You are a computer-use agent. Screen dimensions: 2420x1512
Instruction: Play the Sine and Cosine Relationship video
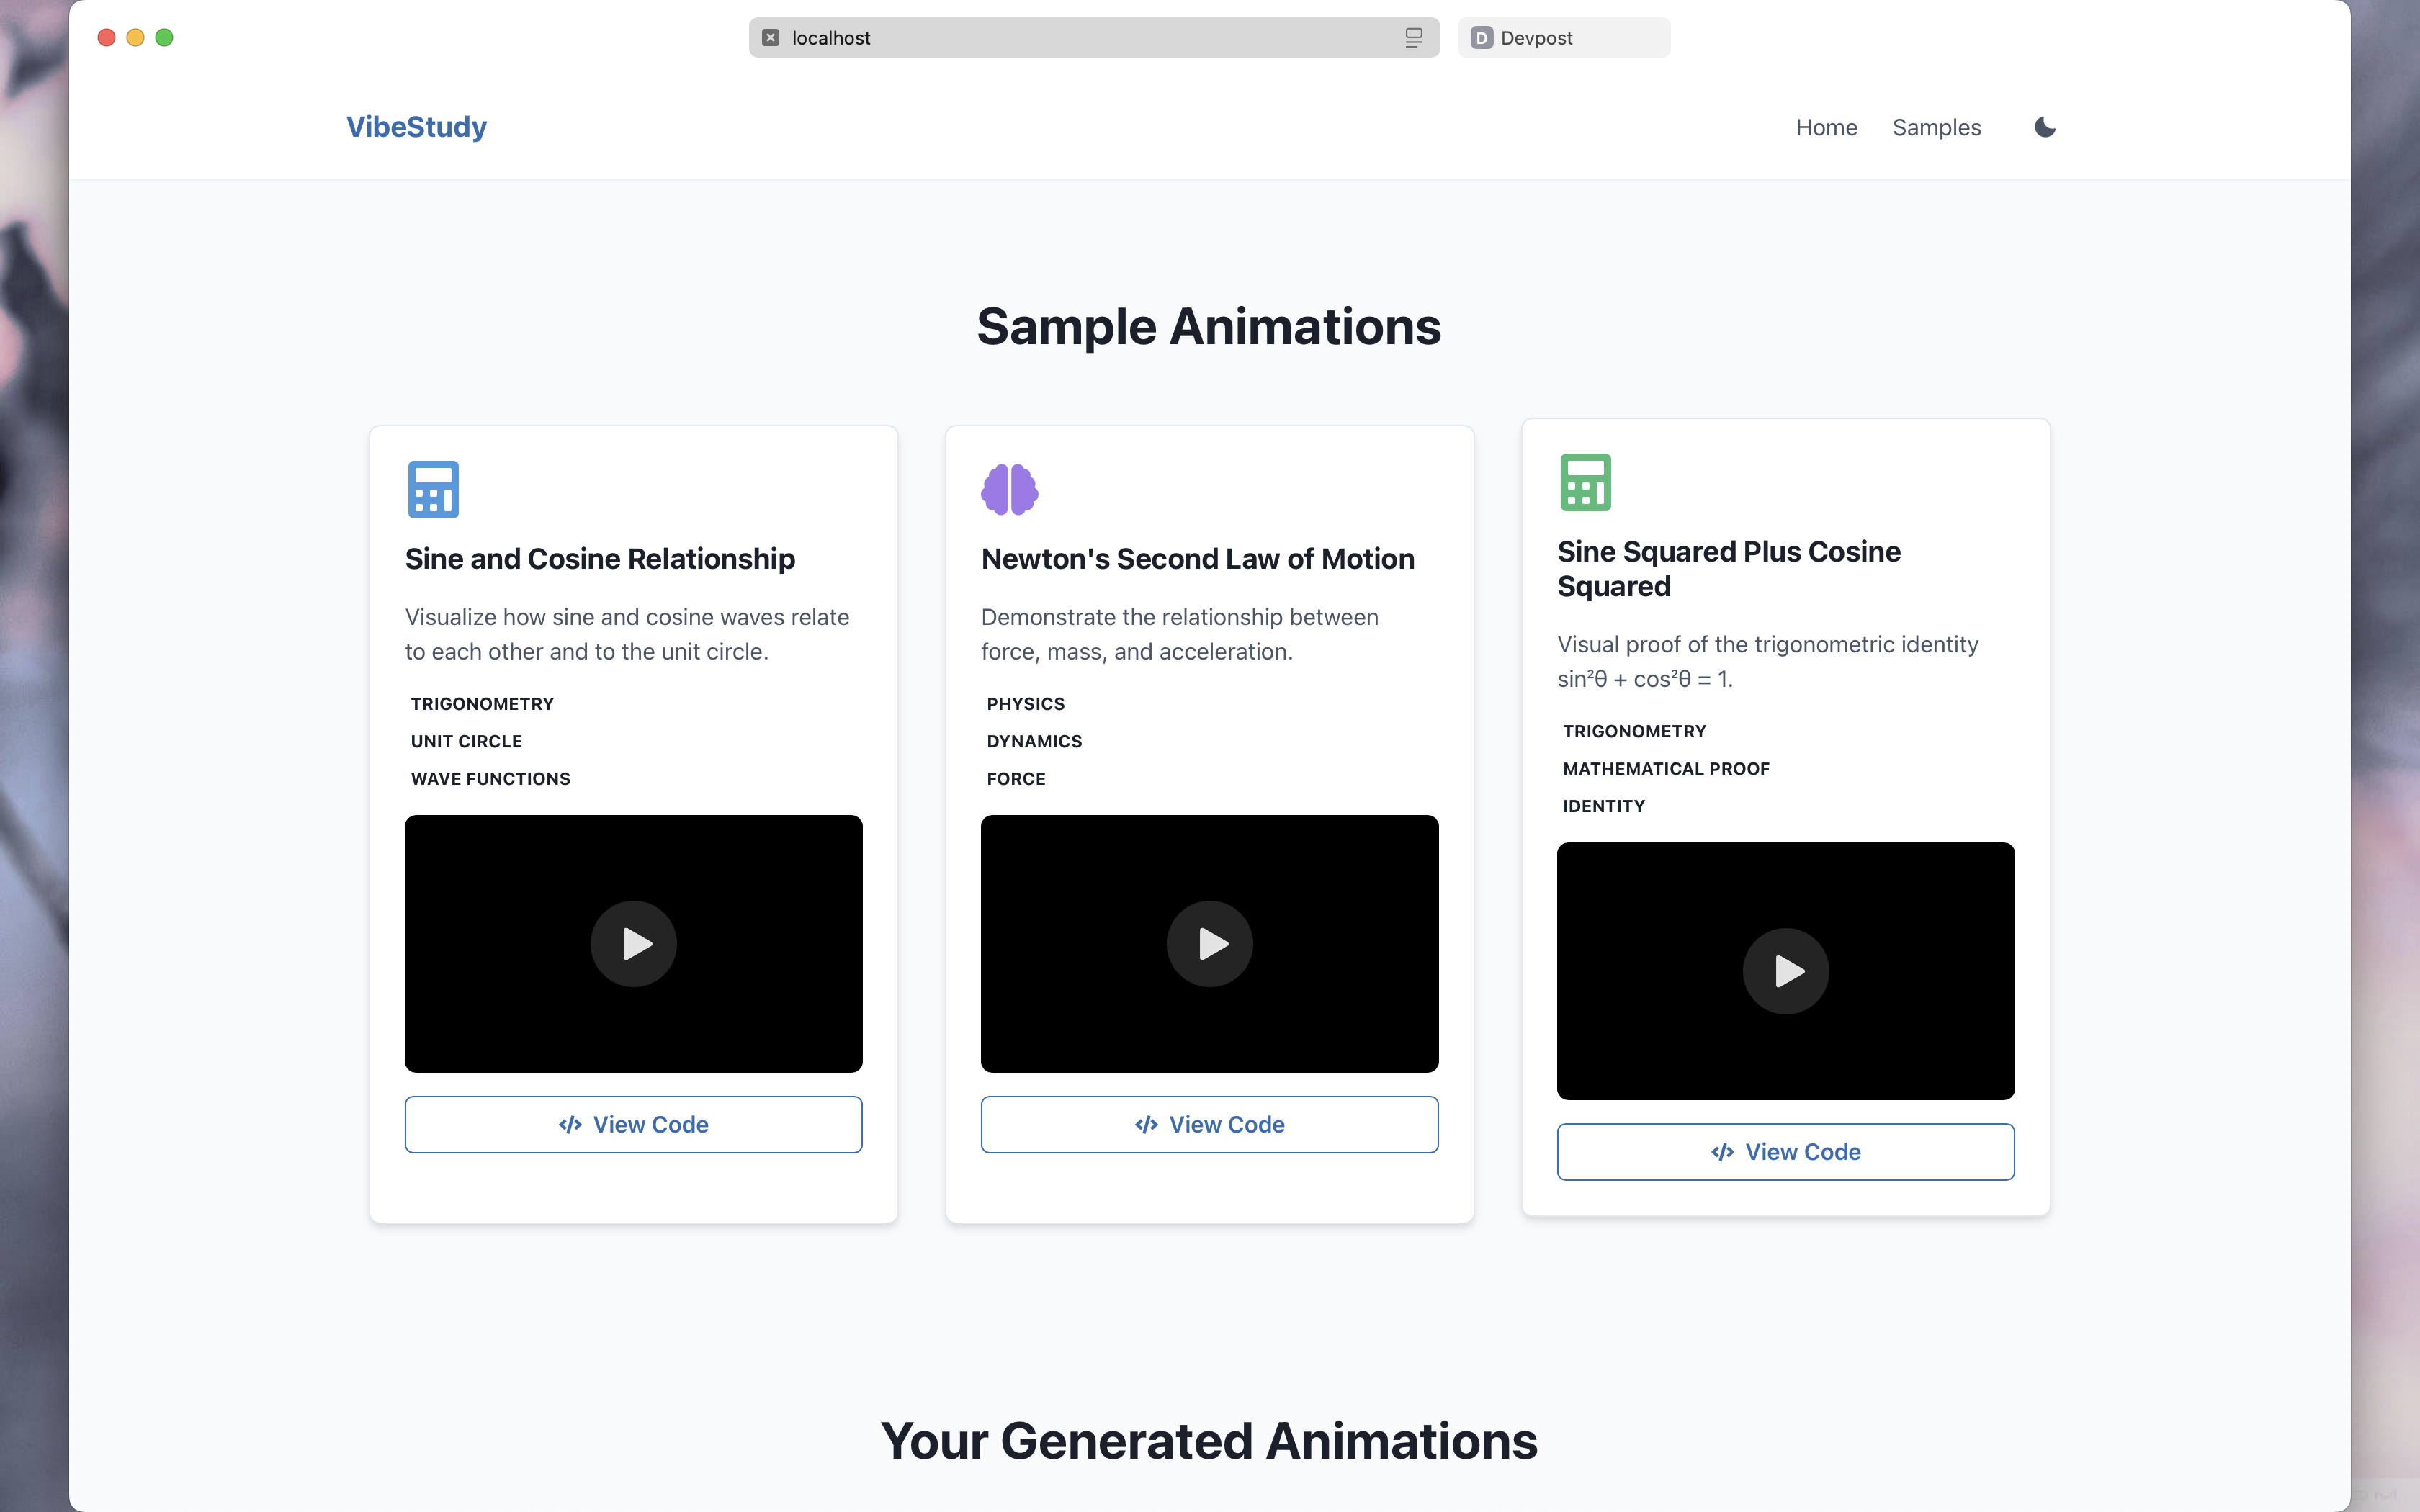(x=633, y=943)
